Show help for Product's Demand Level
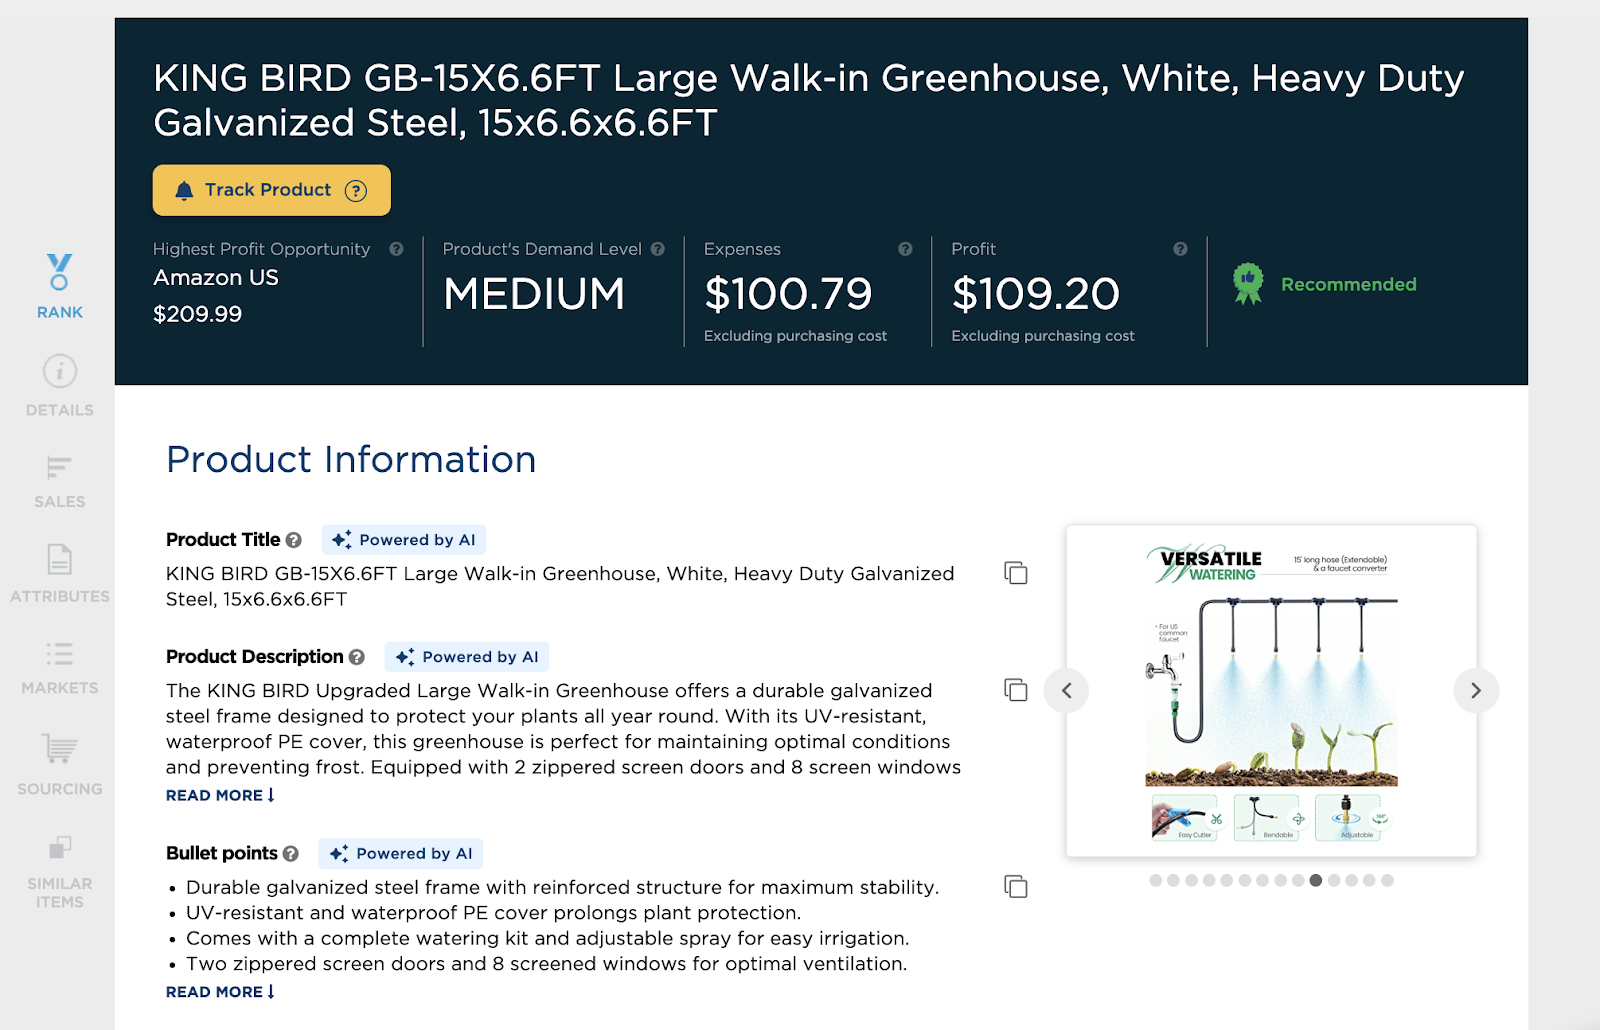The width and height of the screenshot is (1600, 1030). (657, 249)
